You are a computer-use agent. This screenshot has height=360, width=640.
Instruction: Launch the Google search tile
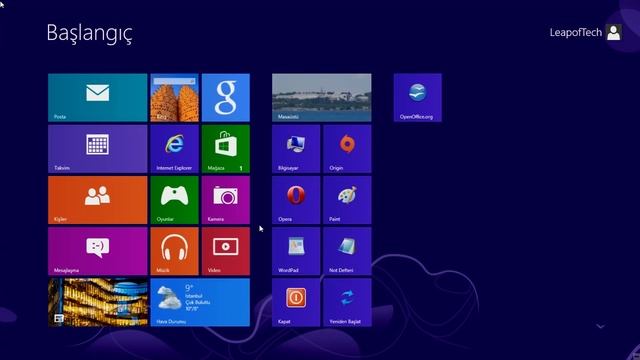tap(226, 98)
